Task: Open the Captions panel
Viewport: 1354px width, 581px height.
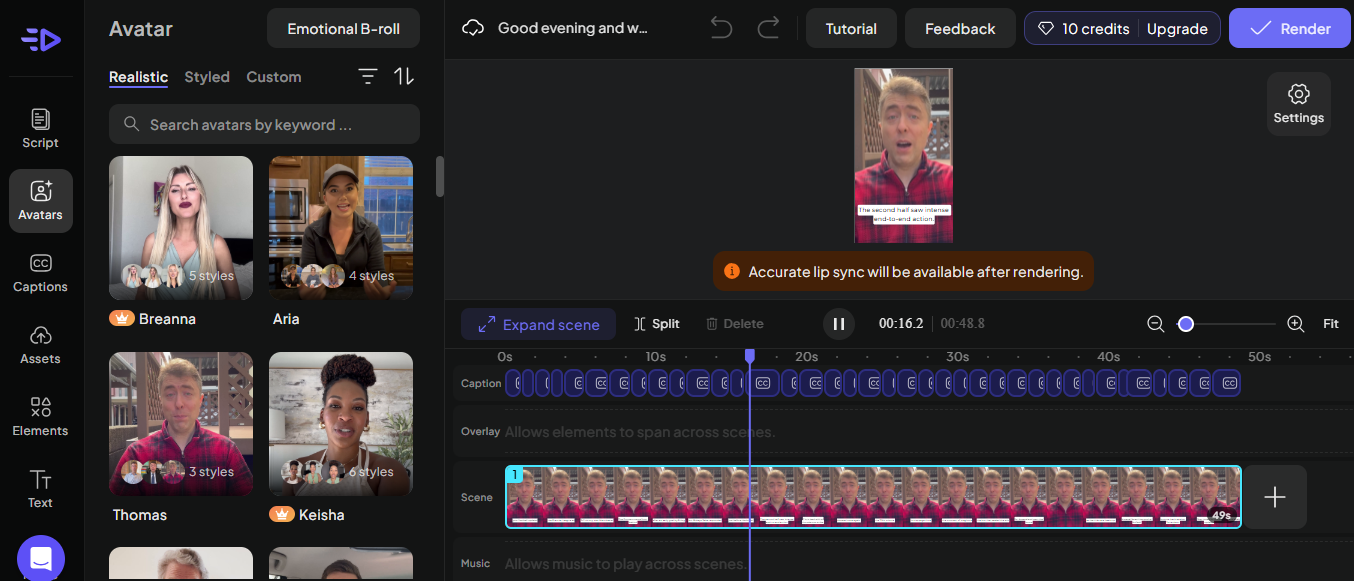Action: pyautogui.click(x=40, y=273)
